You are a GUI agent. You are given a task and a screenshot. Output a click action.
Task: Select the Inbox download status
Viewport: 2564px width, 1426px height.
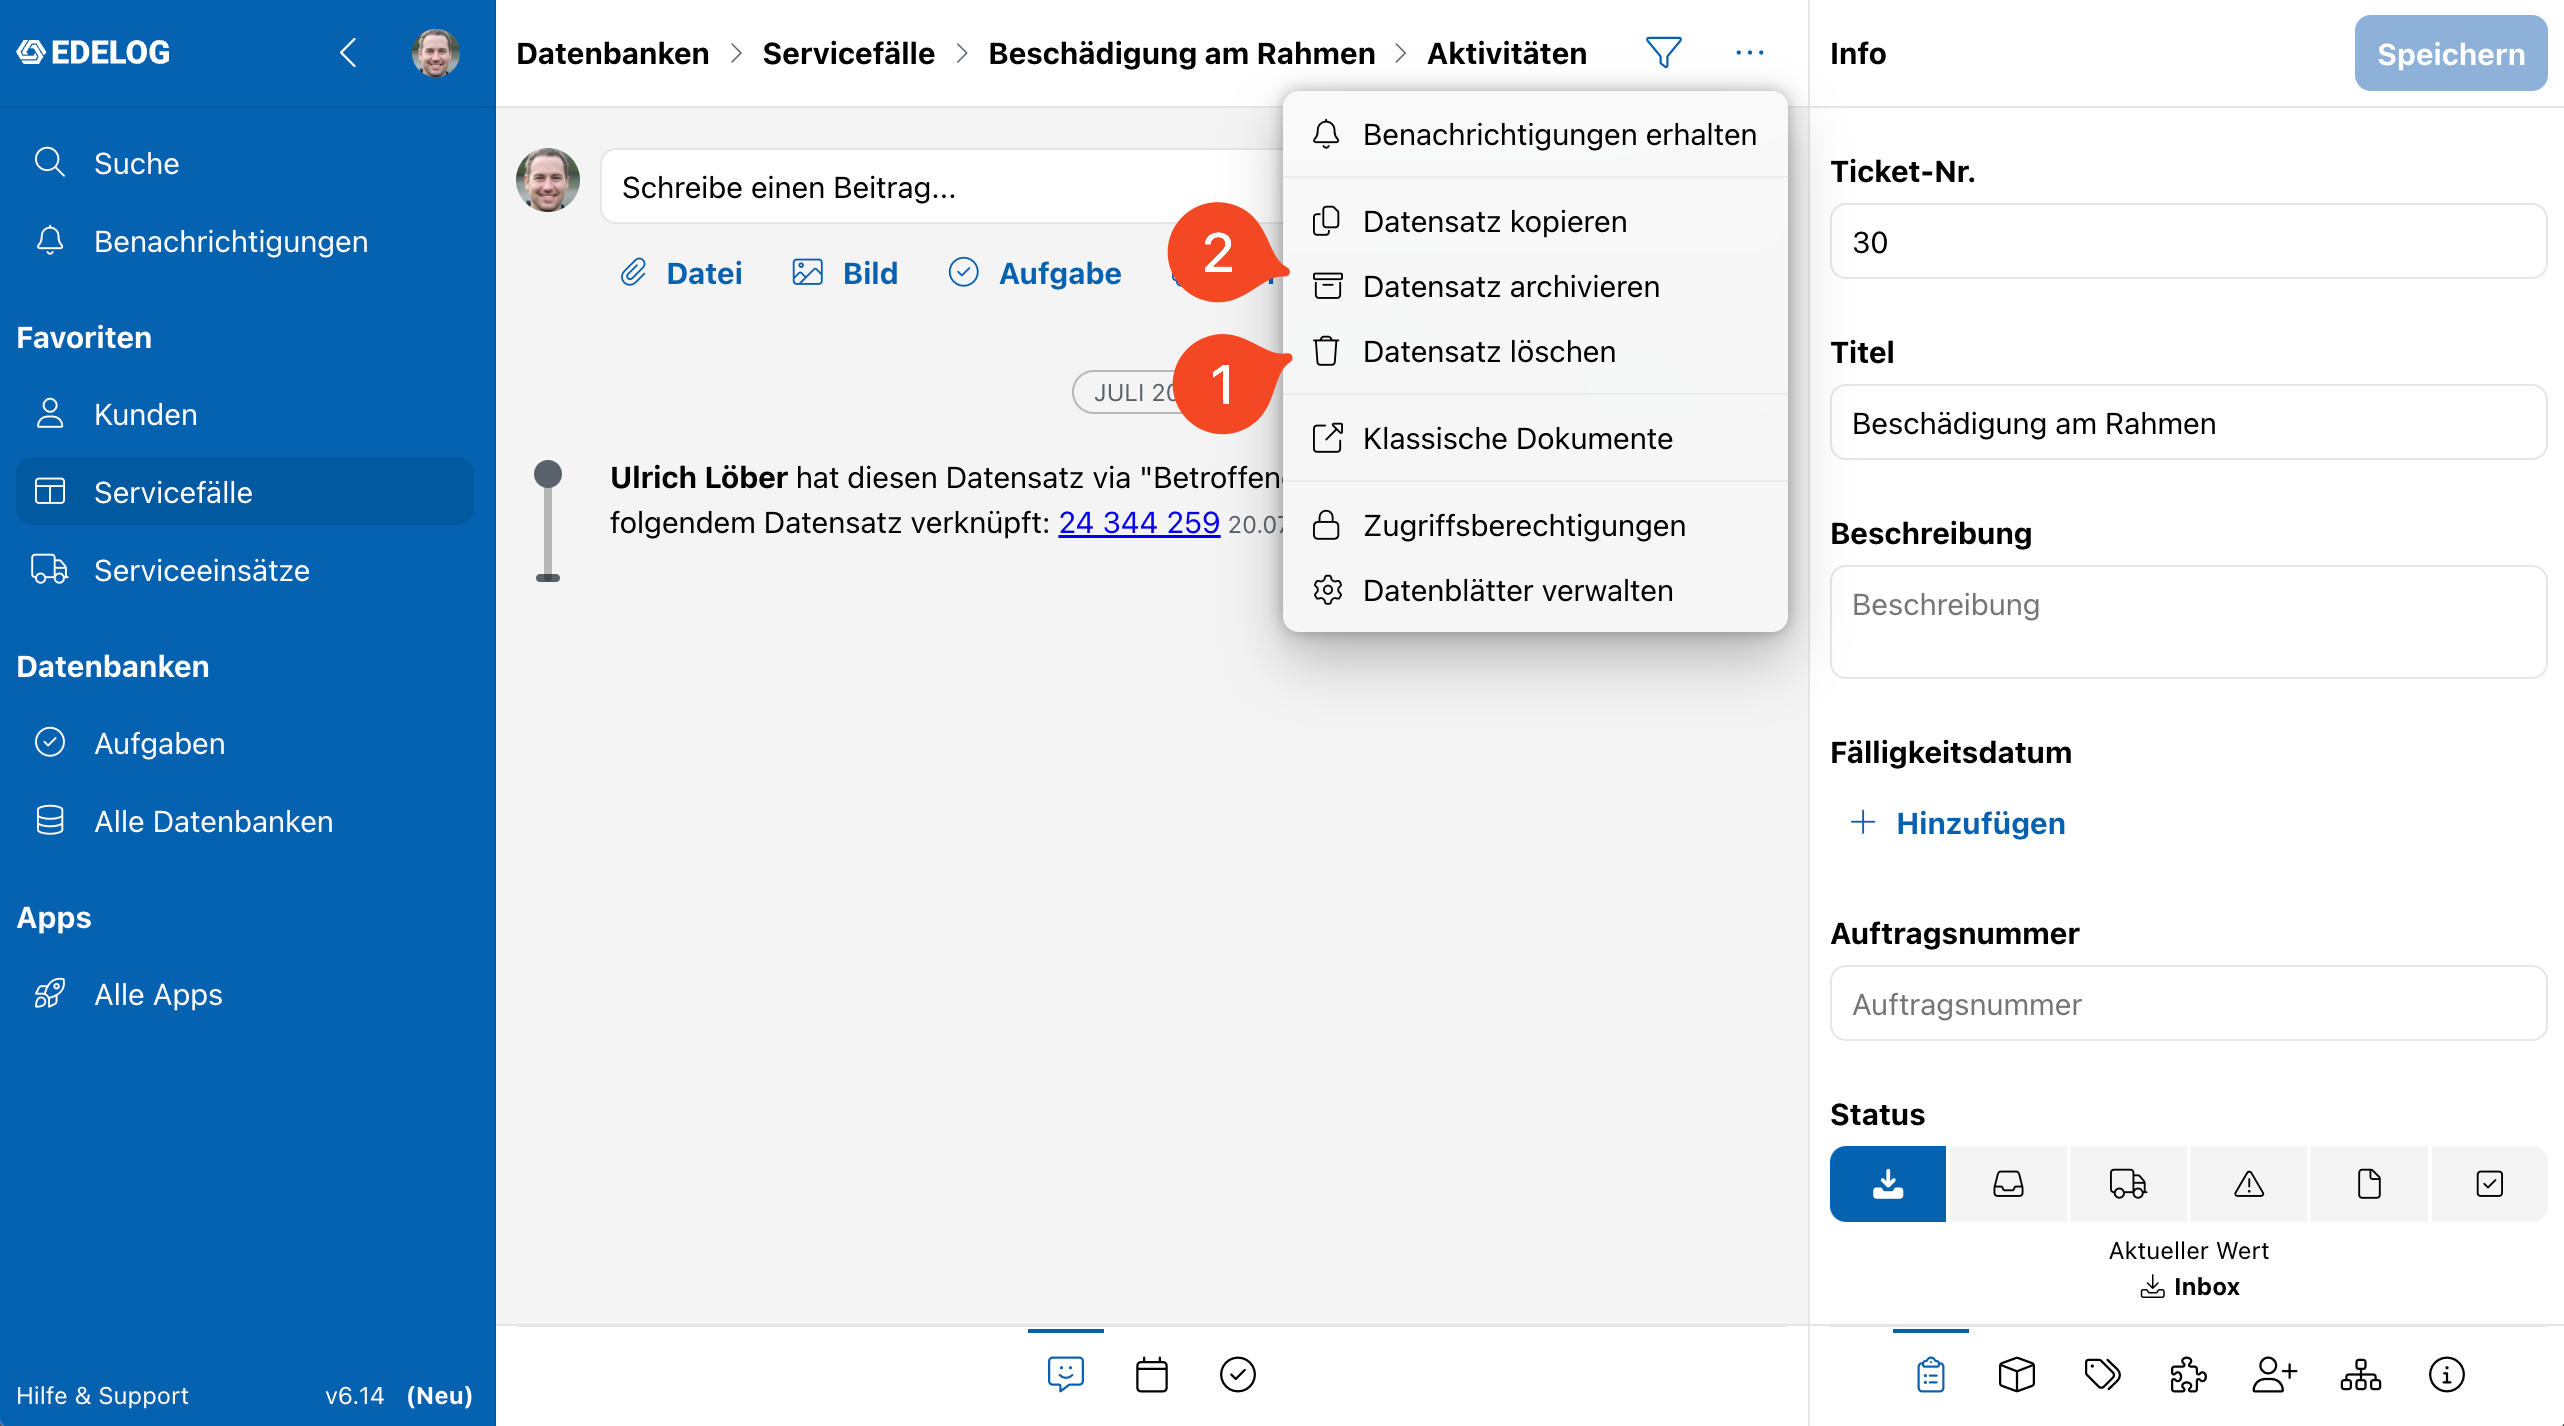click(x=1888, y=1184)
